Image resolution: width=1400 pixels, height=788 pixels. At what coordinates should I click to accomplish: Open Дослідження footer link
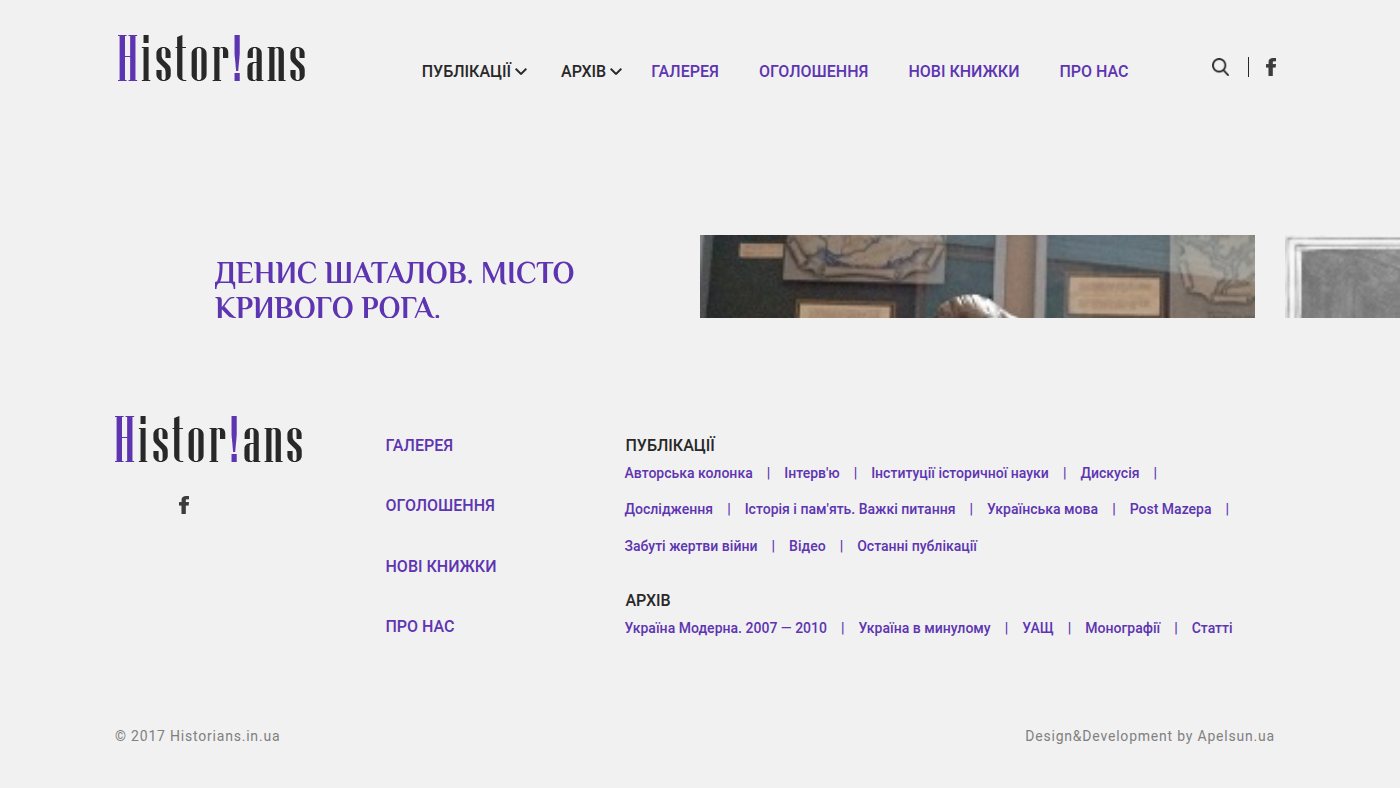(669, 509)
